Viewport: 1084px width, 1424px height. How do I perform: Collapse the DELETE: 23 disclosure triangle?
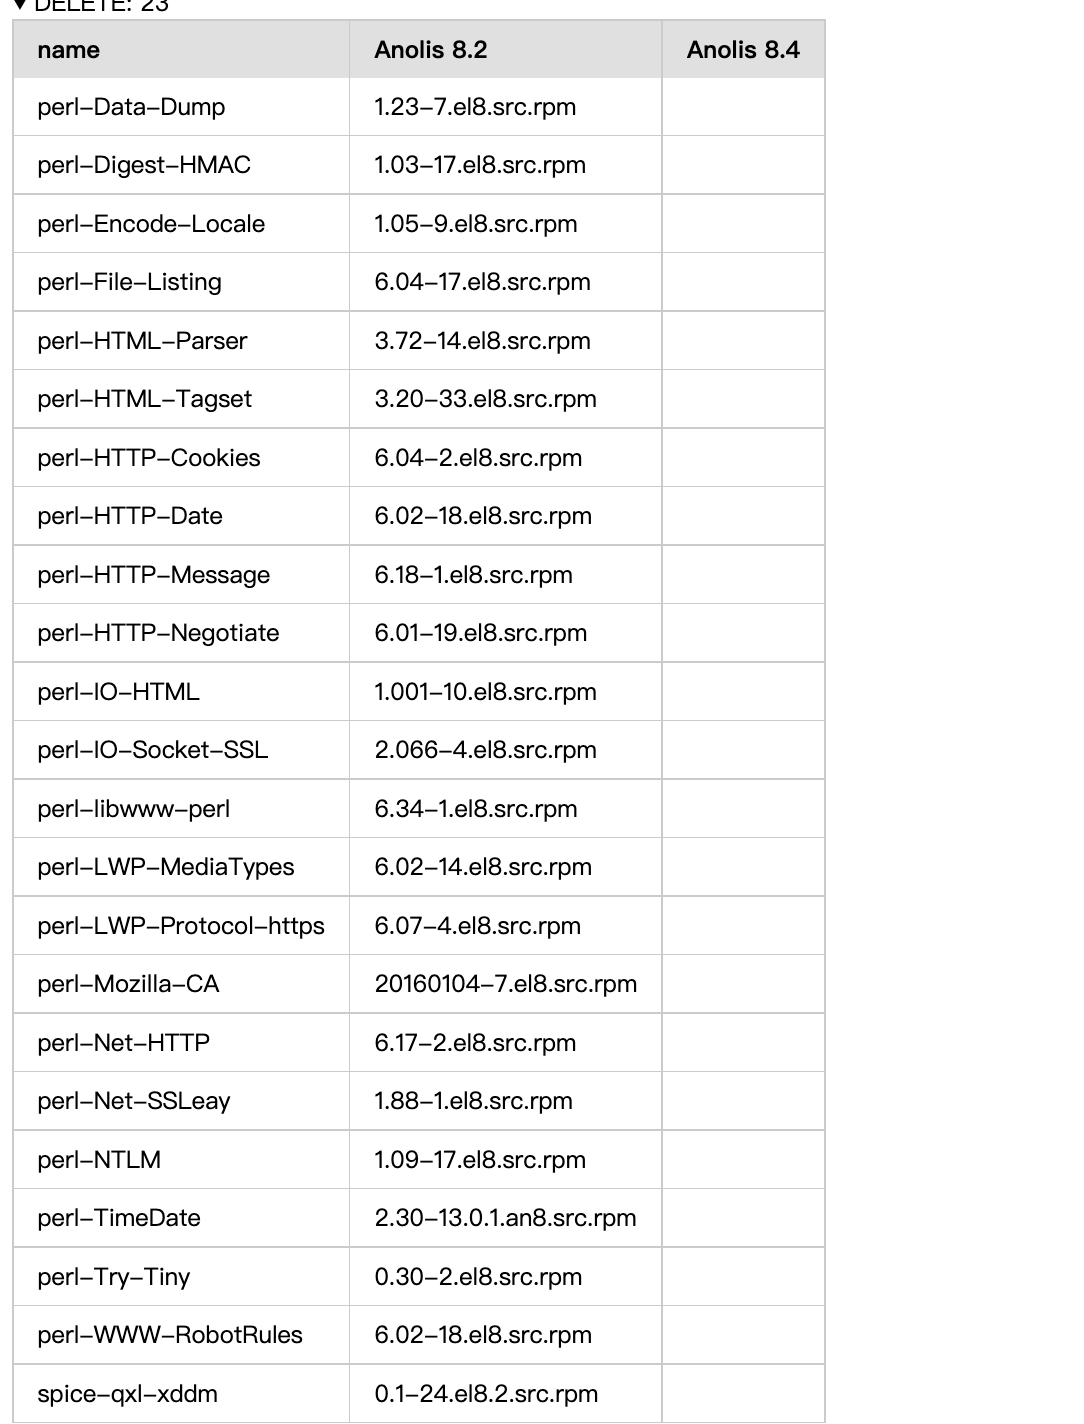(21, 5)
